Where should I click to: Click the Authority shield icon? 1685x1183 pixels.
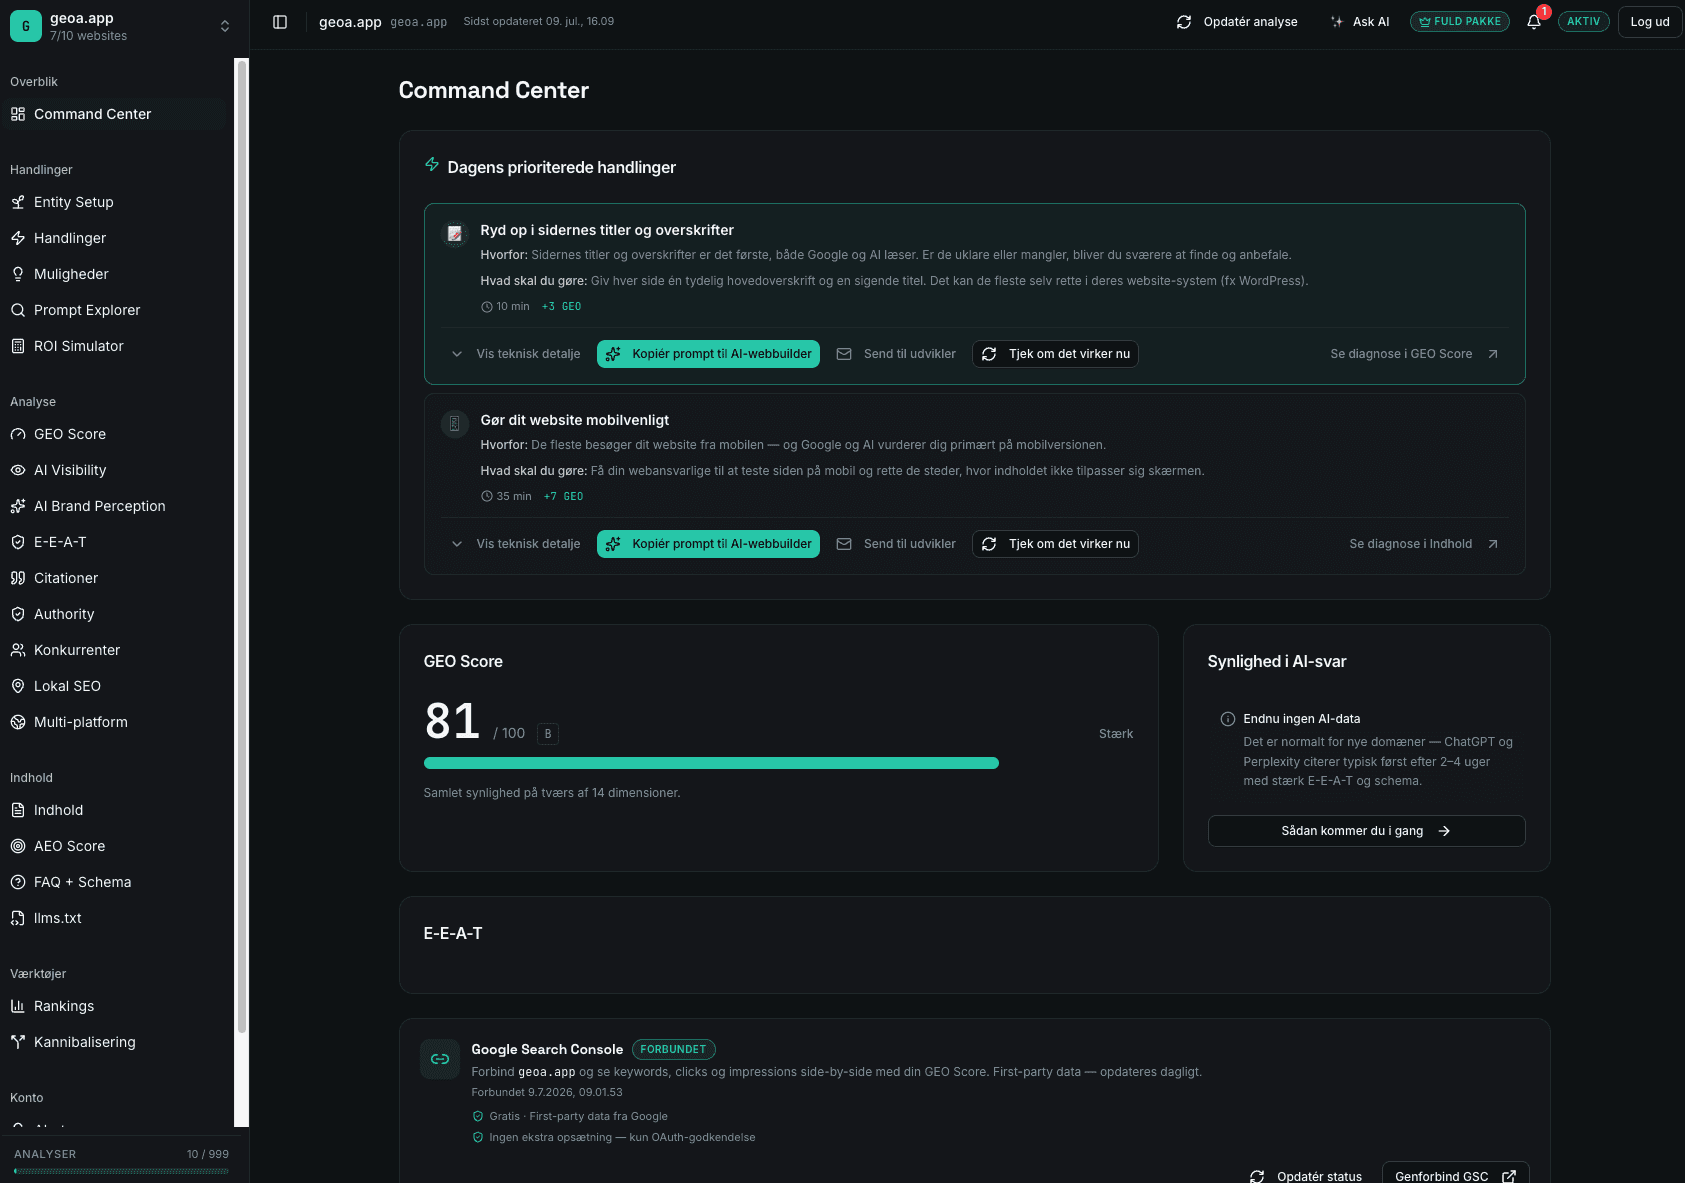(18, 614)
